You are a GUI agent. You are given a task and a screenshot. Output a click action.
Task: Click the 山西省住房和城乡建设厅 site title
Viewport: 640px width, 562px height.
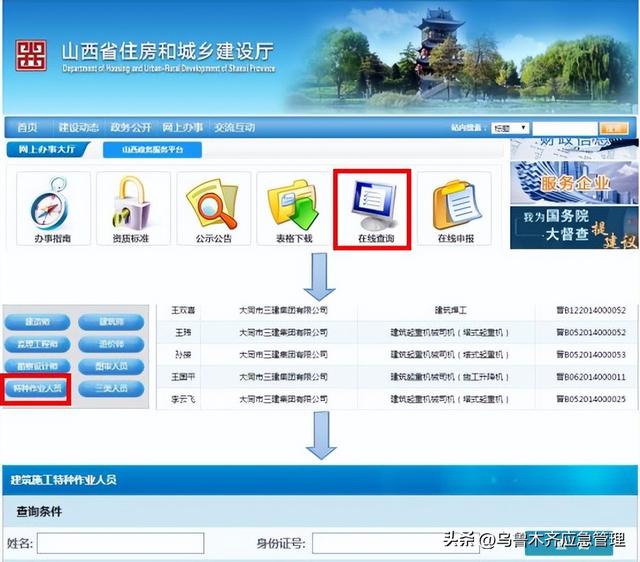tap(167, 52)
